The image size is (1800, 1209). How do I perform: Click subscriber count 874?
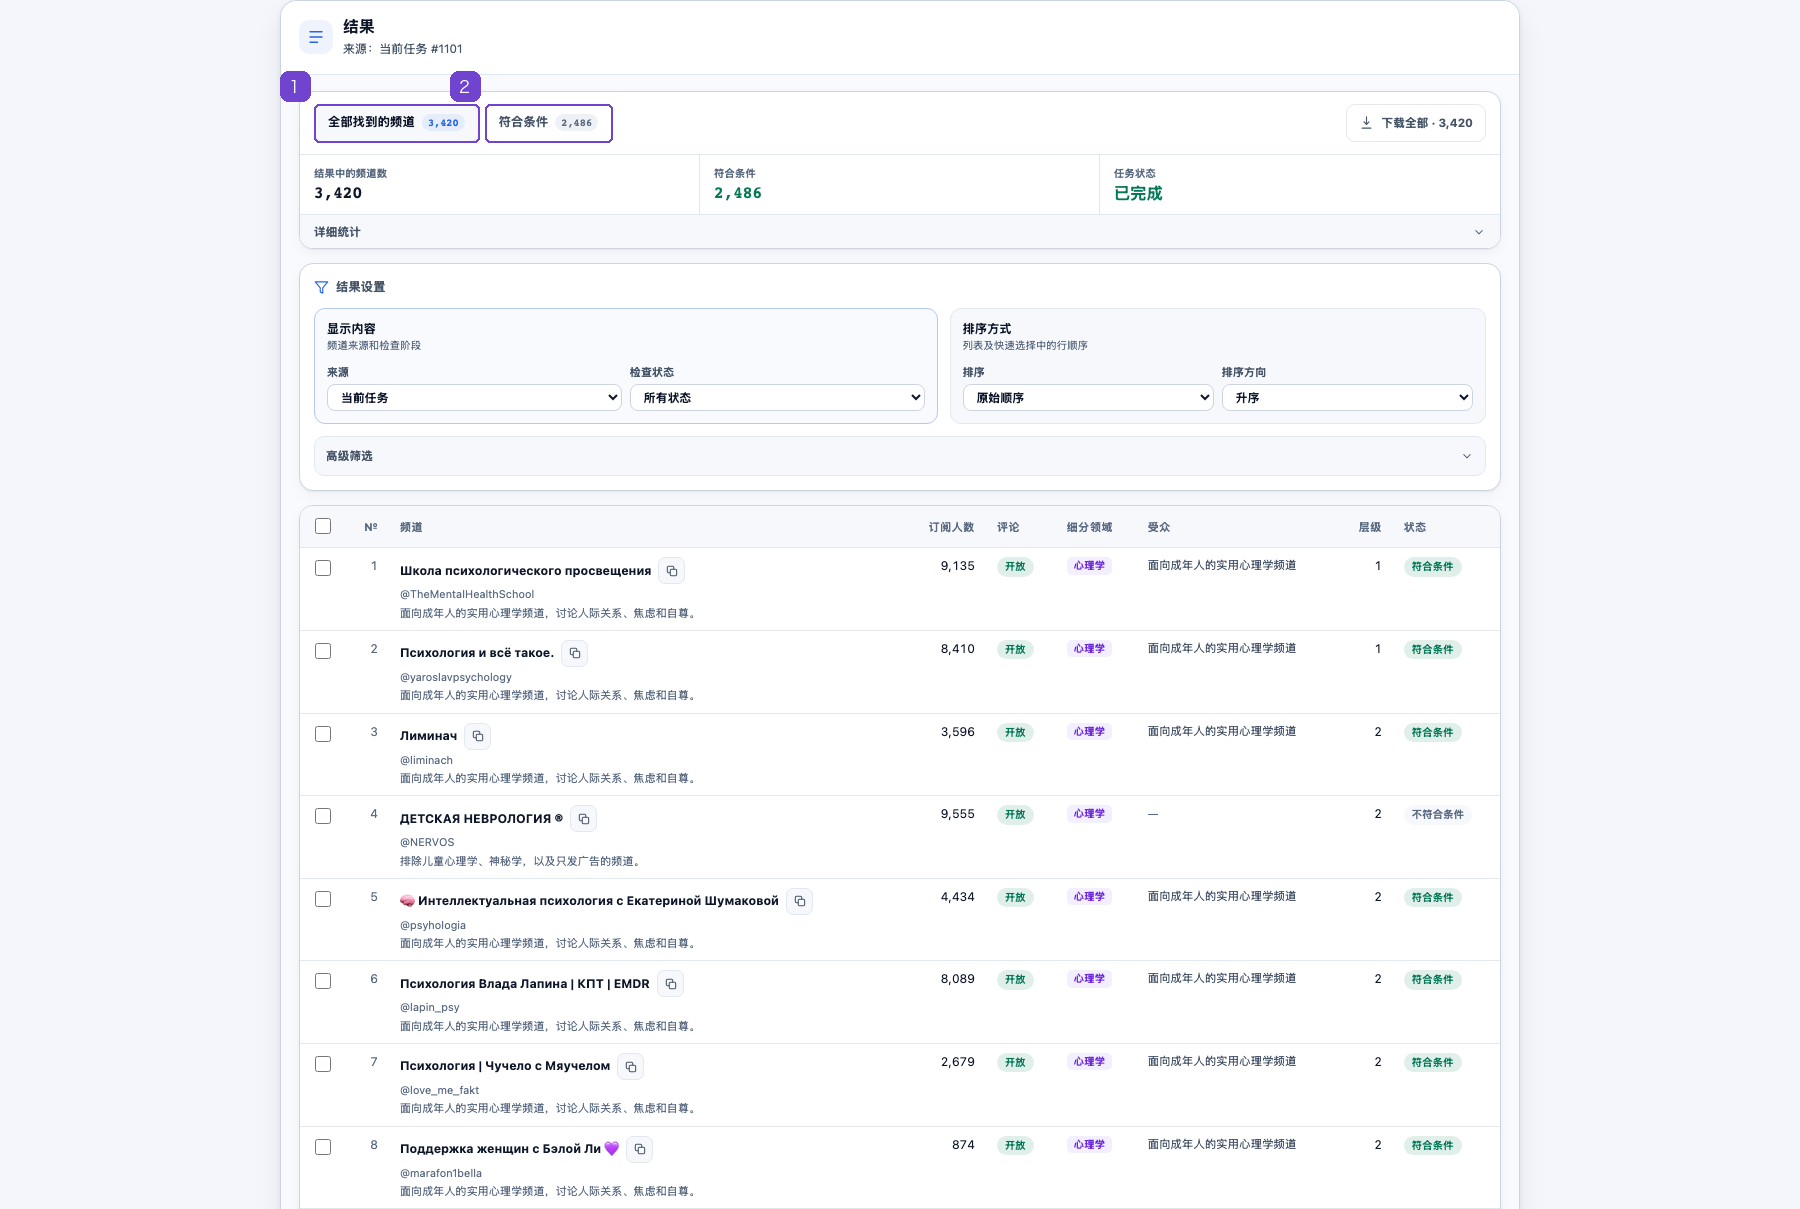point(963,1145)
